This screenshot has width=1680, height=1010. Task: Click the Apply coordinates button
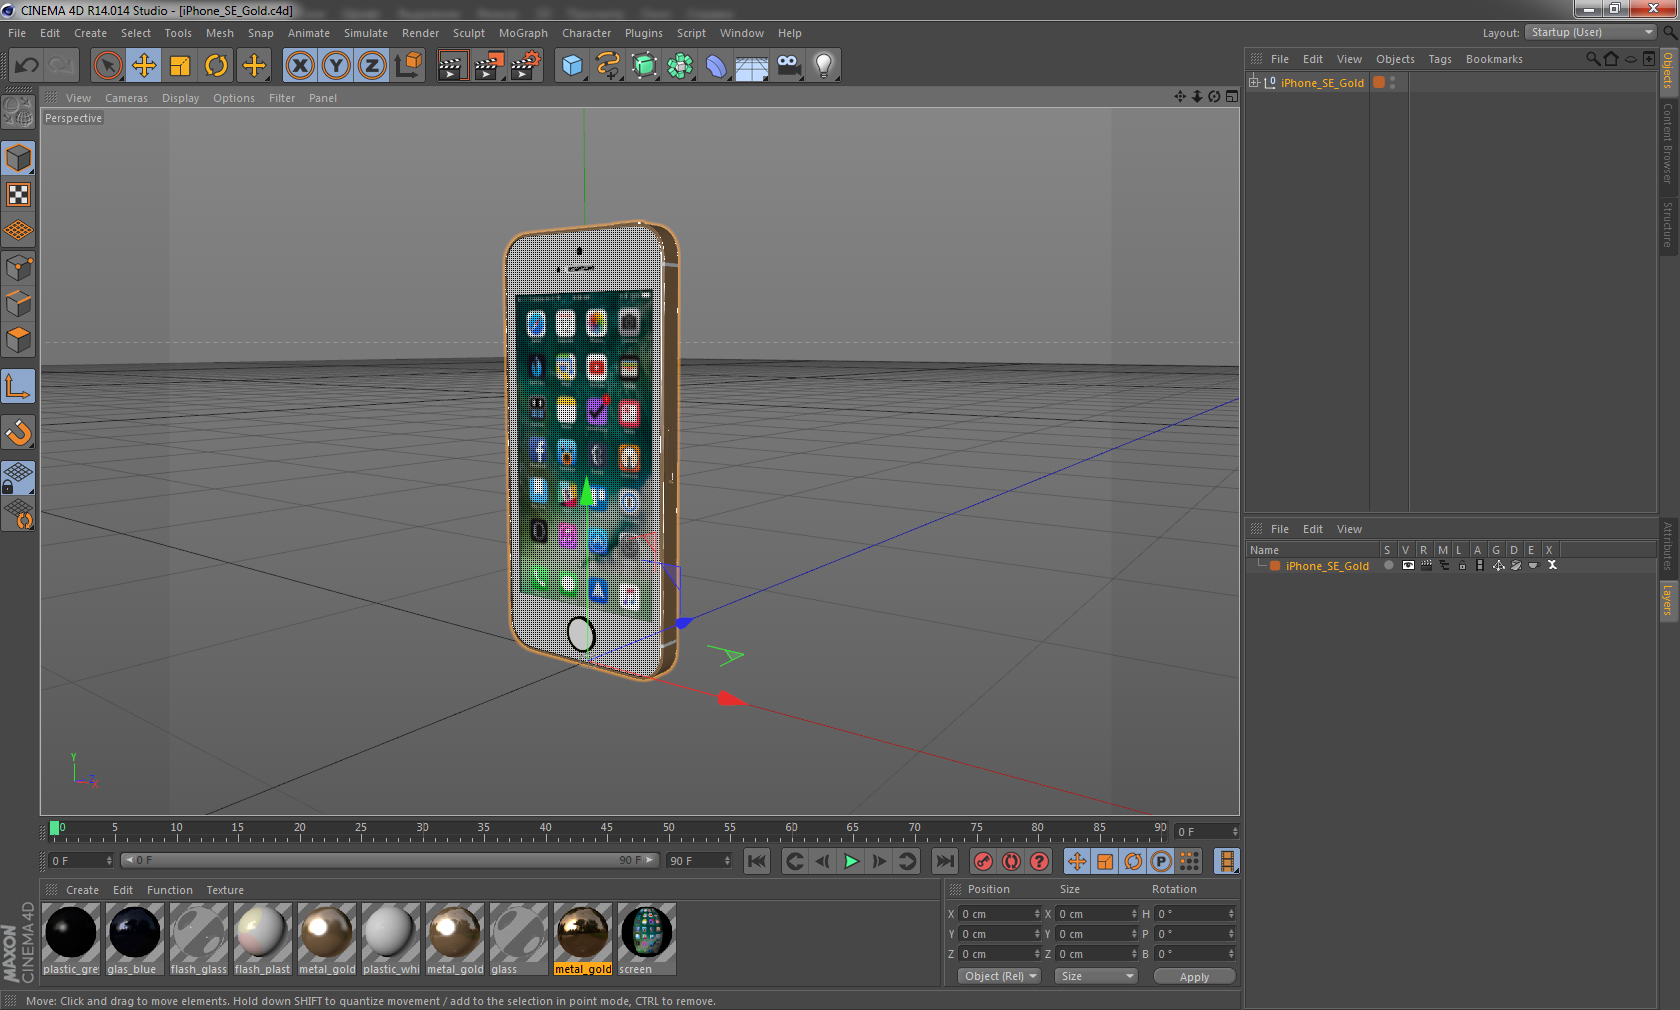point(1194,977)
